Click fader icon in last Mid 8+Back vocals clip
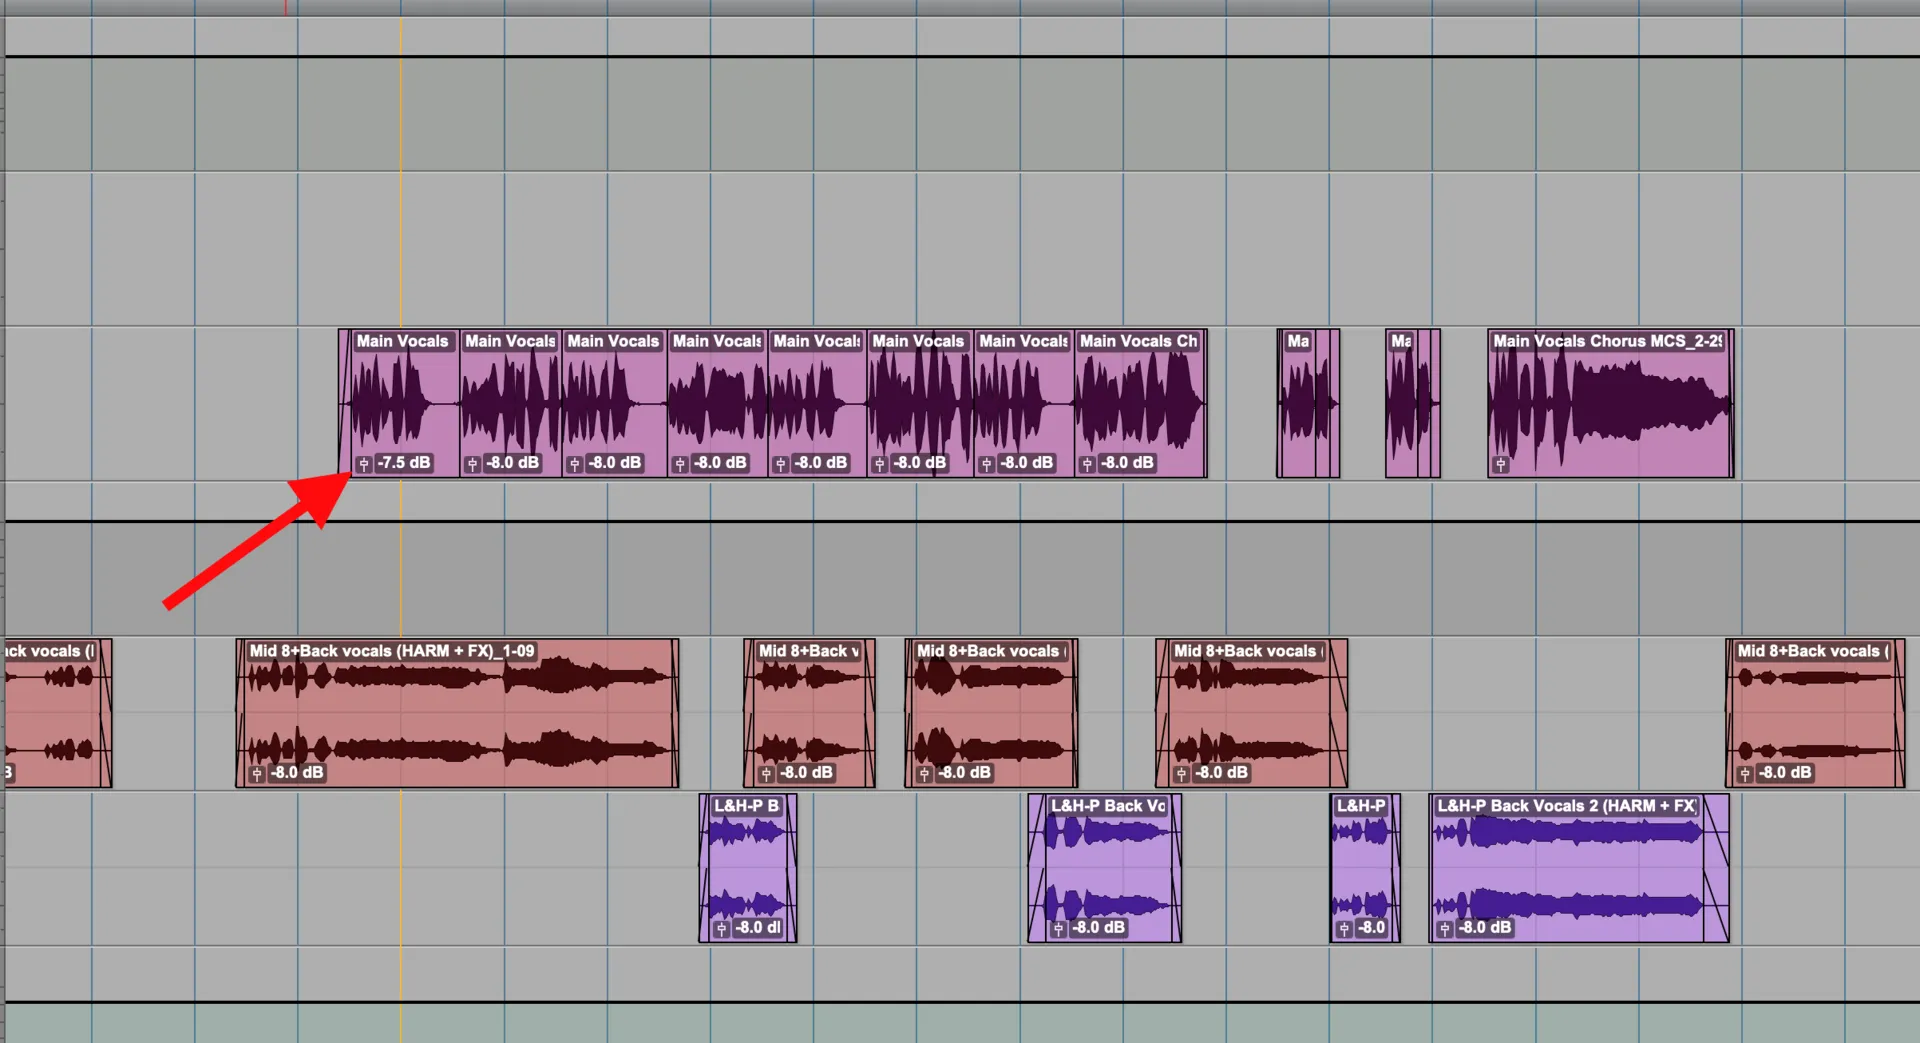 1745,773
